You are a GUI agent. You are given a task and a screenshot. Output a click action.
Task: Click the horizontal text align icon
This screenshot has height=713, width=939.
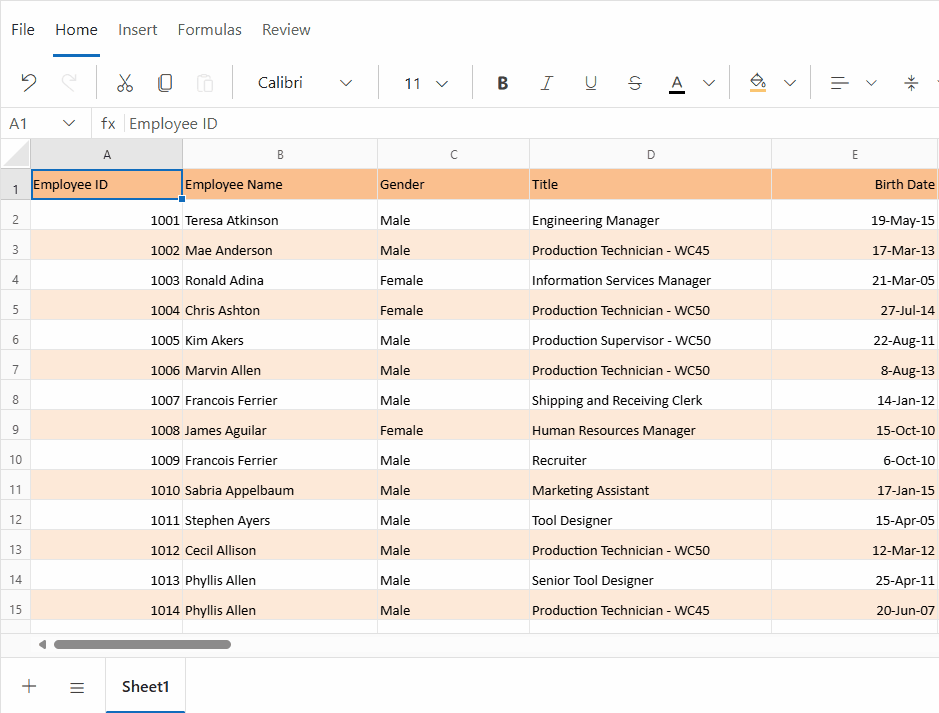point(840,83)
